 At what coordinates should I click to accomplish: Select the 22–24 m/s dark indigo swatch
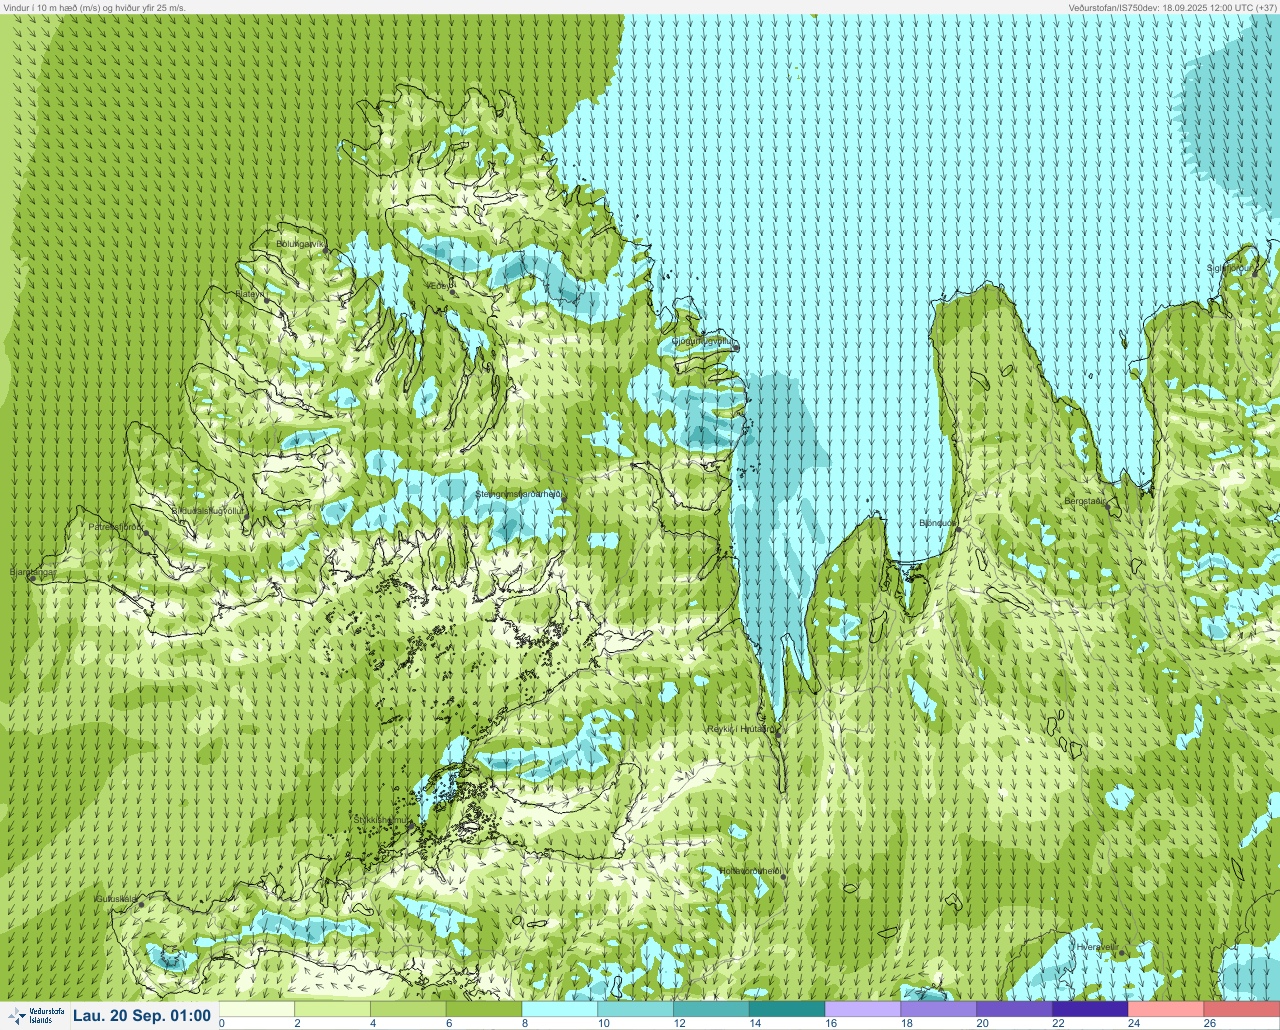click(1091, 1009)
